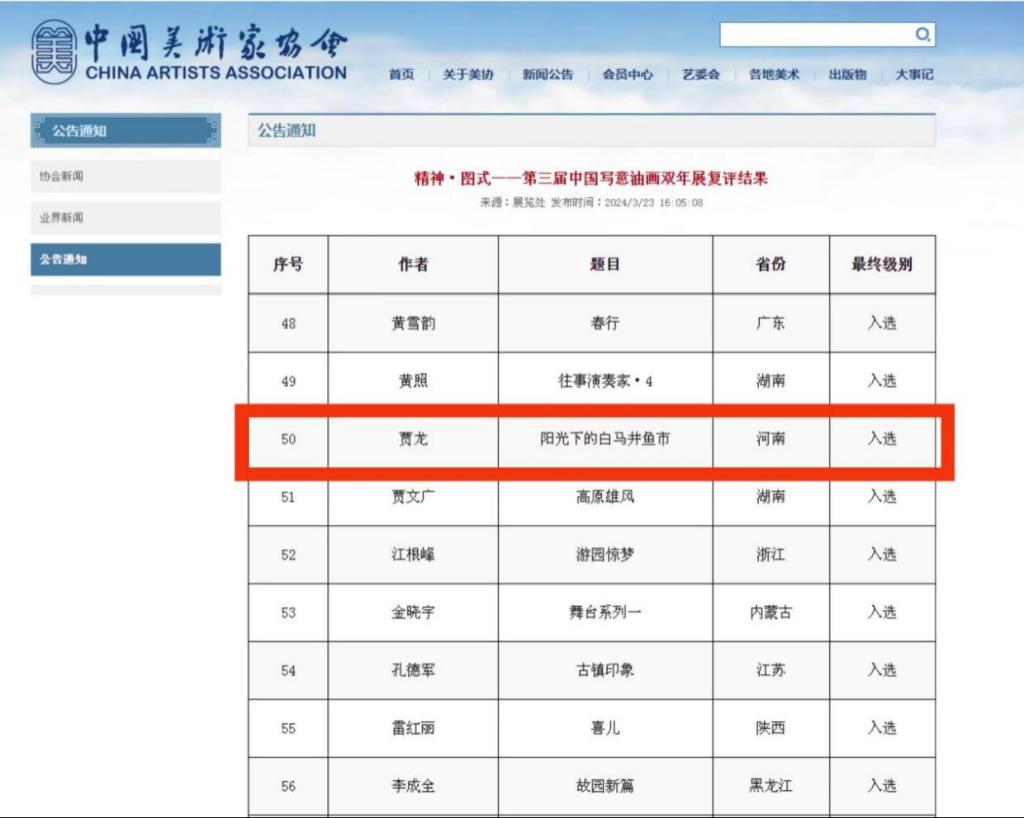Click inside the search input field
Screen dimensions: 1024x818
pos(815,35)
